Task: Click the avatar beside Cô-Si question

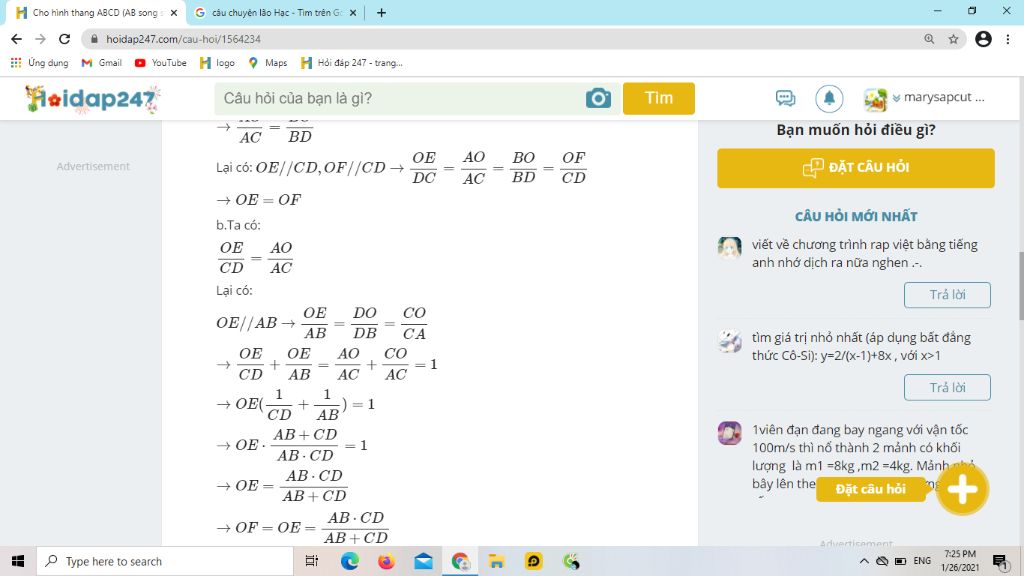Action: coord(729,341)
